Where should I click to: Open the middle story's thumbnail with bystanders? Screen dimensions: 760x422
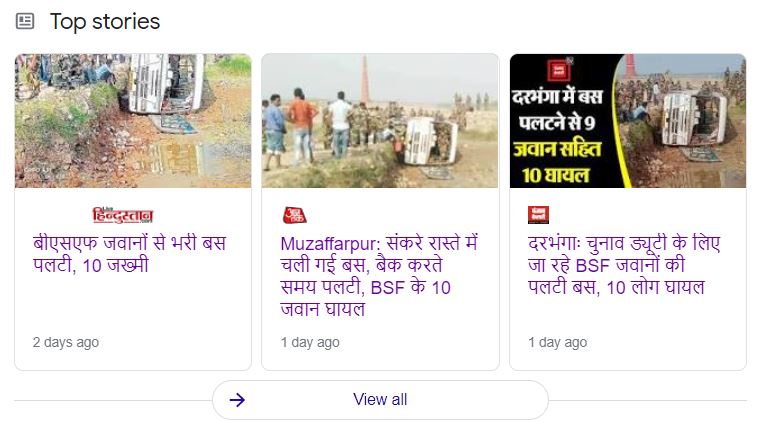380,121
